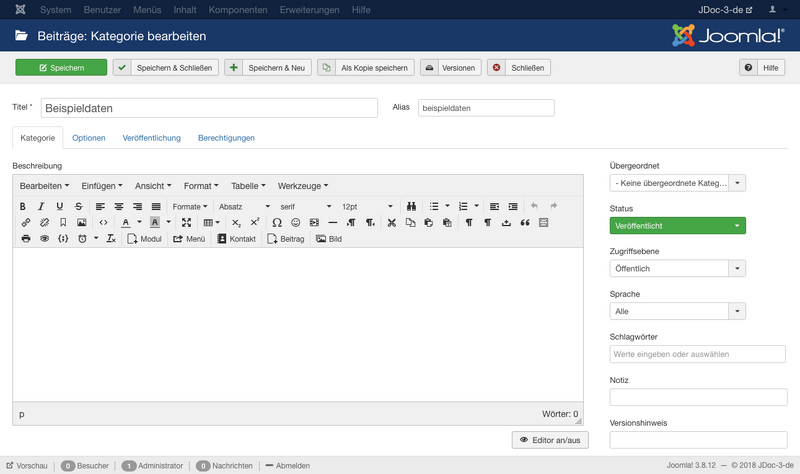
Task: Insert horizontal line
Action: tap(333, 222)
